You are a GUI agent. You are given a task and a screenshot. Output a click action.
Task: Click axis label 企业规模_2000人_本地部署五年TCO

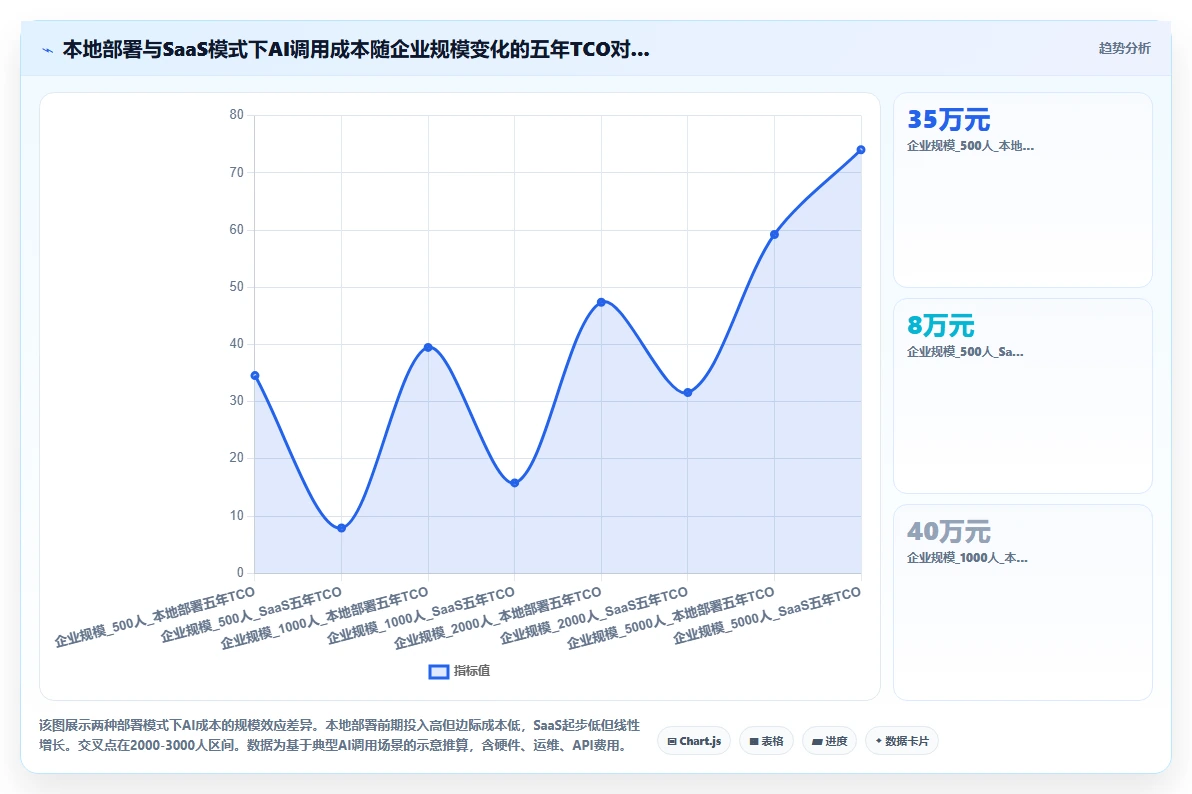498,618
